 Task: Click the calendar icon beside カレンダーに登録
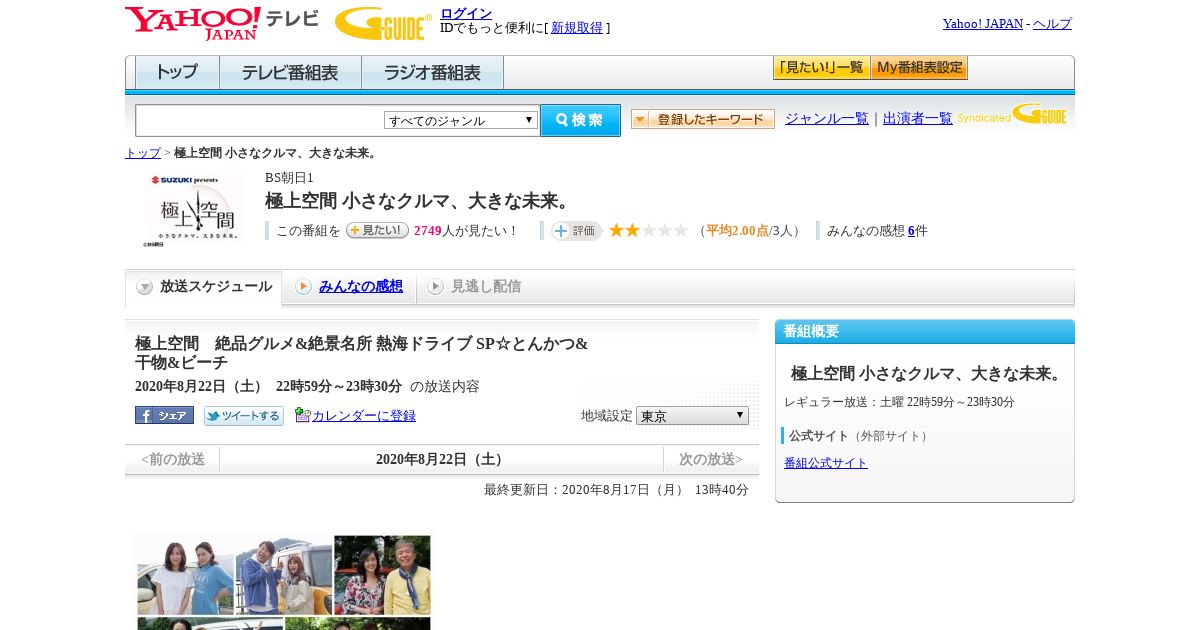pyautogui.click(x=302, y=415)
